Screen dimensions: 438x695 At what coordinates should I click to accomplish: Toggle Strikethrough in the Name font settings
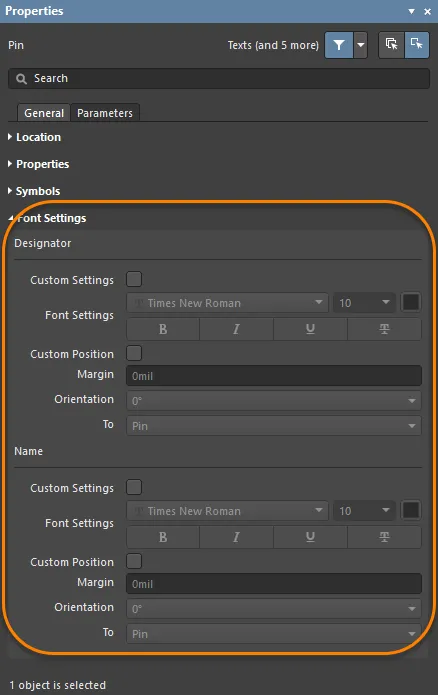pyautogui.click(x=384, y=537)
